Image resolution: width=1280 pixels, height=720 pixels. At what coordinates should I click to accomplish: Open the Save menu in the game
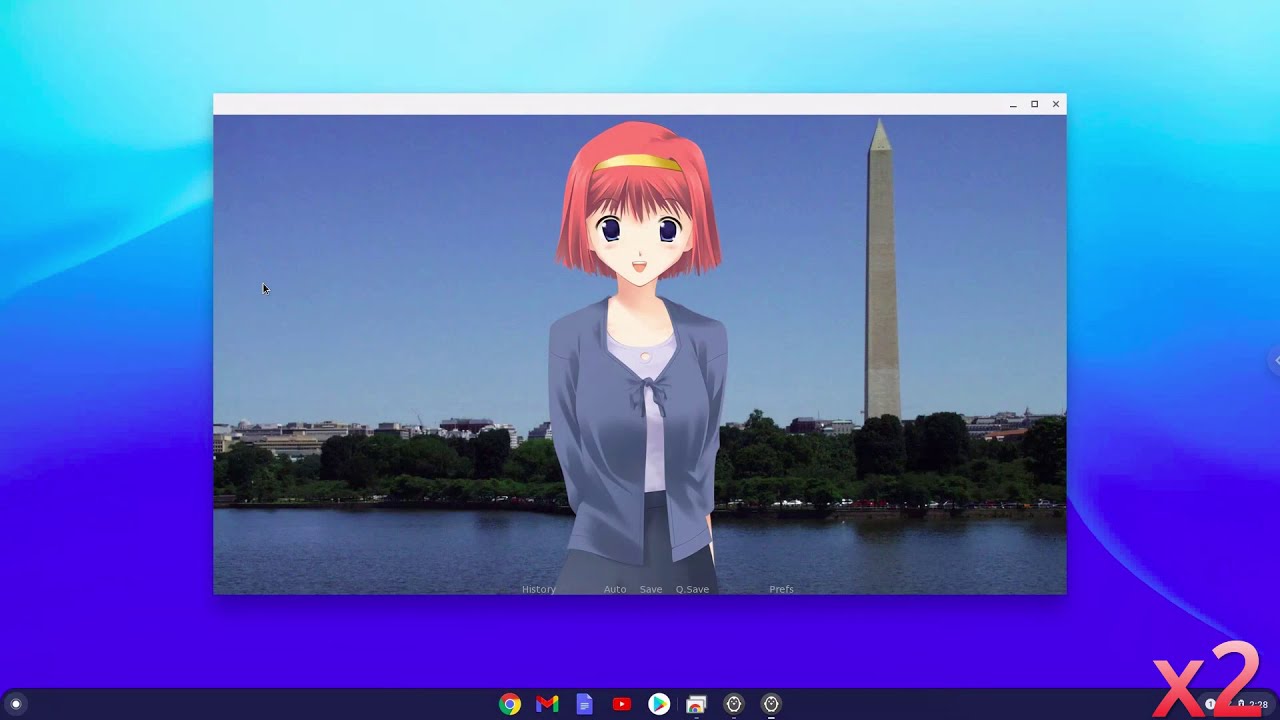tap(651, 589)
